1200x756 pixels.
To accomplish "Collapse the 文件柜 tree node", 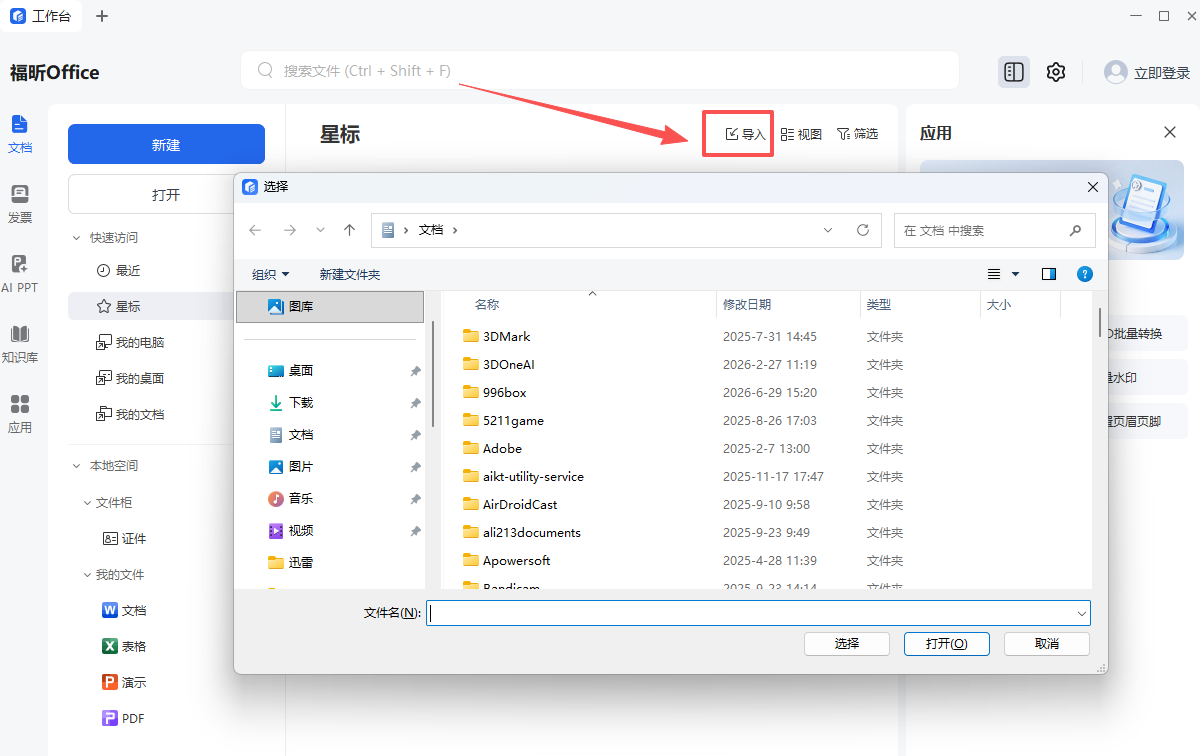I will pos(87,503).
